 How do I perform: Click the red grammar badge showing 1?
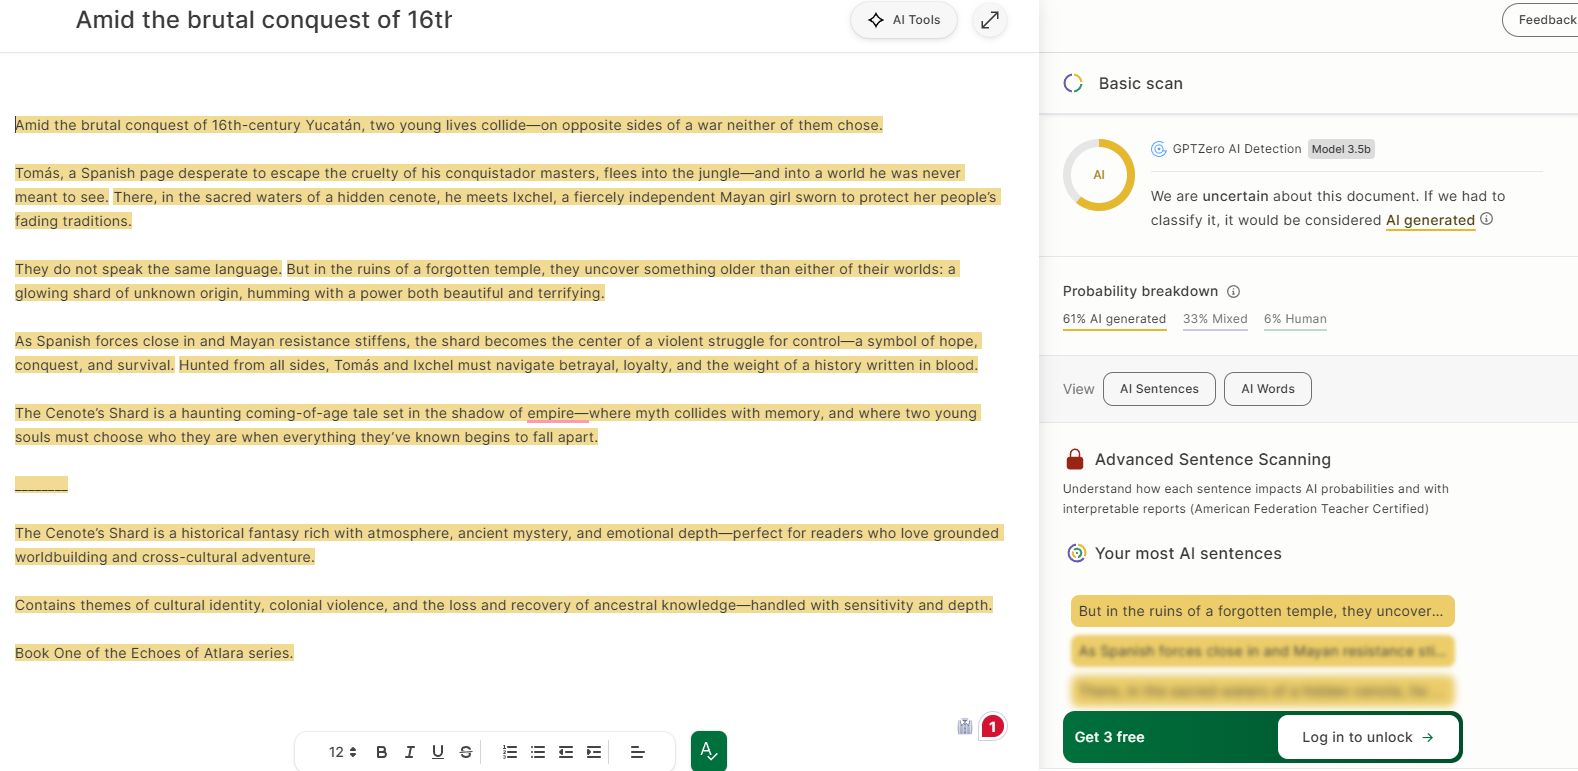click(x=992, y=727)
